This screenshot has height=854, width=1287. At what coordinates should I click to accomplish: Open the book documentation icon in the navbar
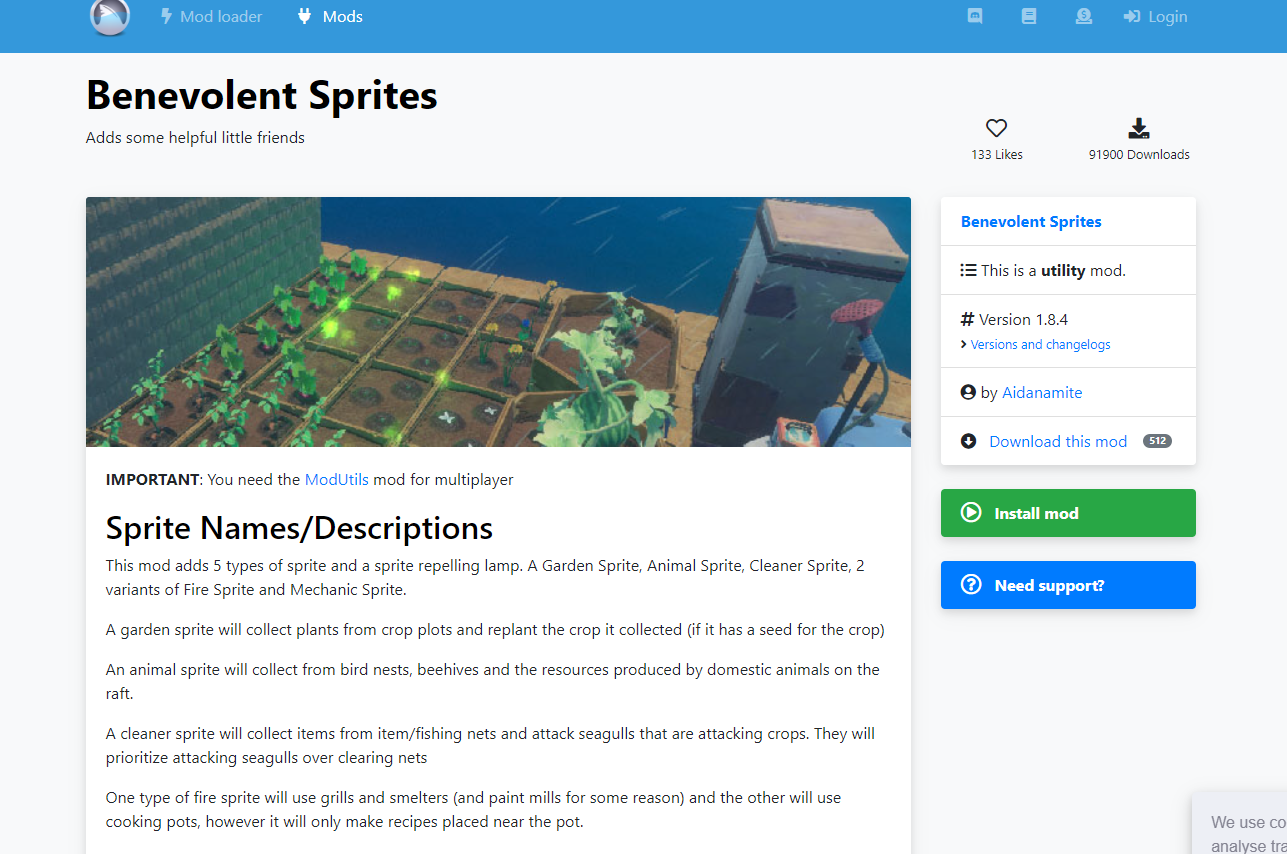coord(1029,16)
